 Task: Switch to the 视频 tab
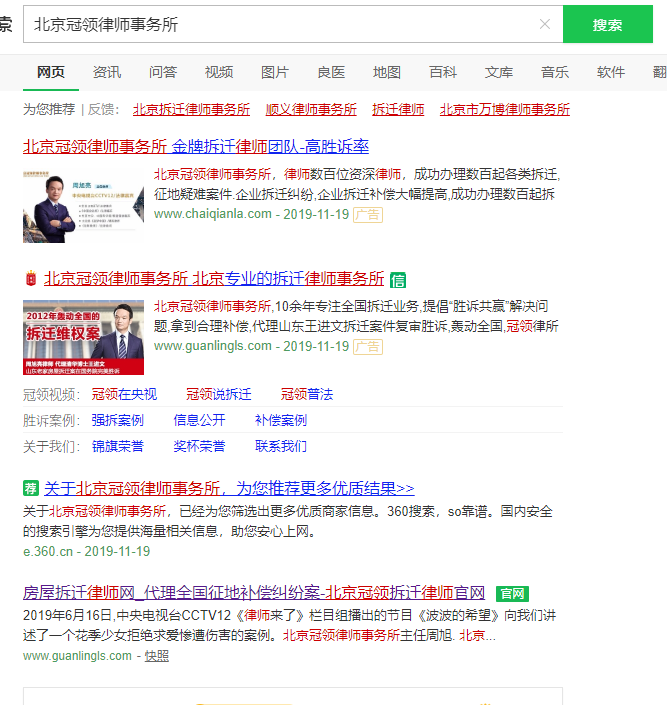click(219, 72)
